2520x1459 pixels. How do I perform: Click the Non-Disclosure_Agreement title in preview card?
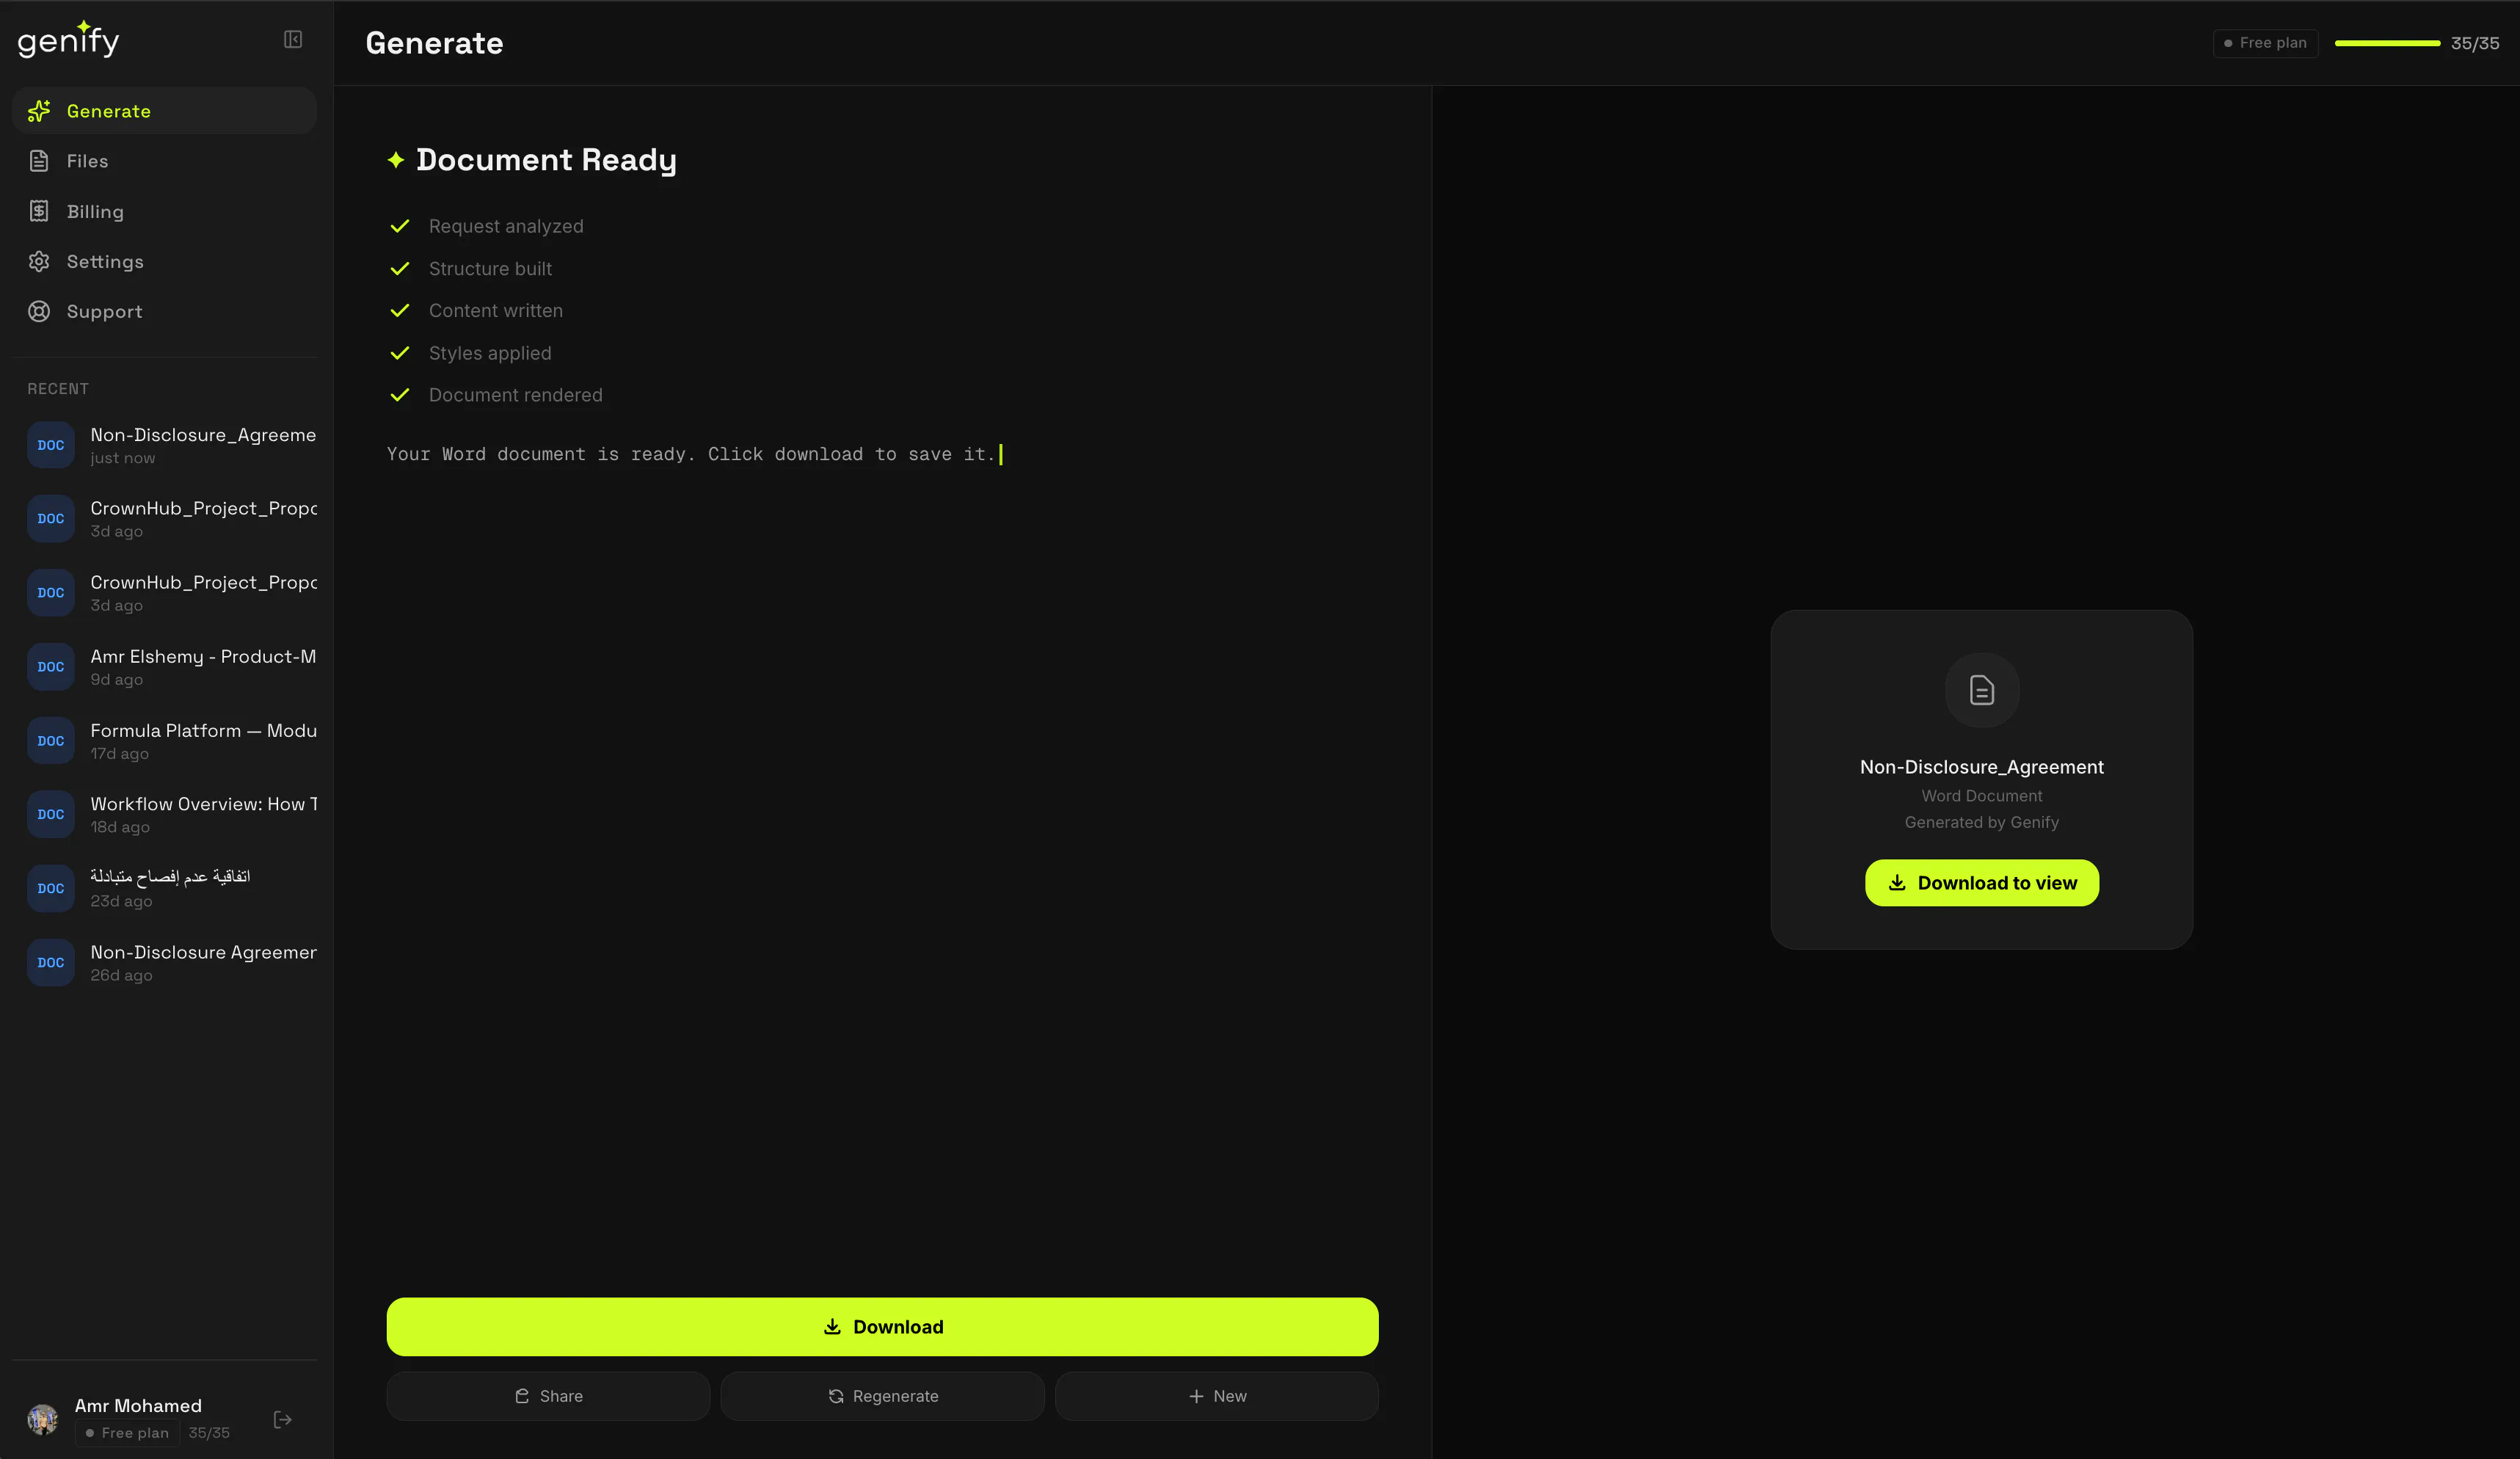point(1981,767)
